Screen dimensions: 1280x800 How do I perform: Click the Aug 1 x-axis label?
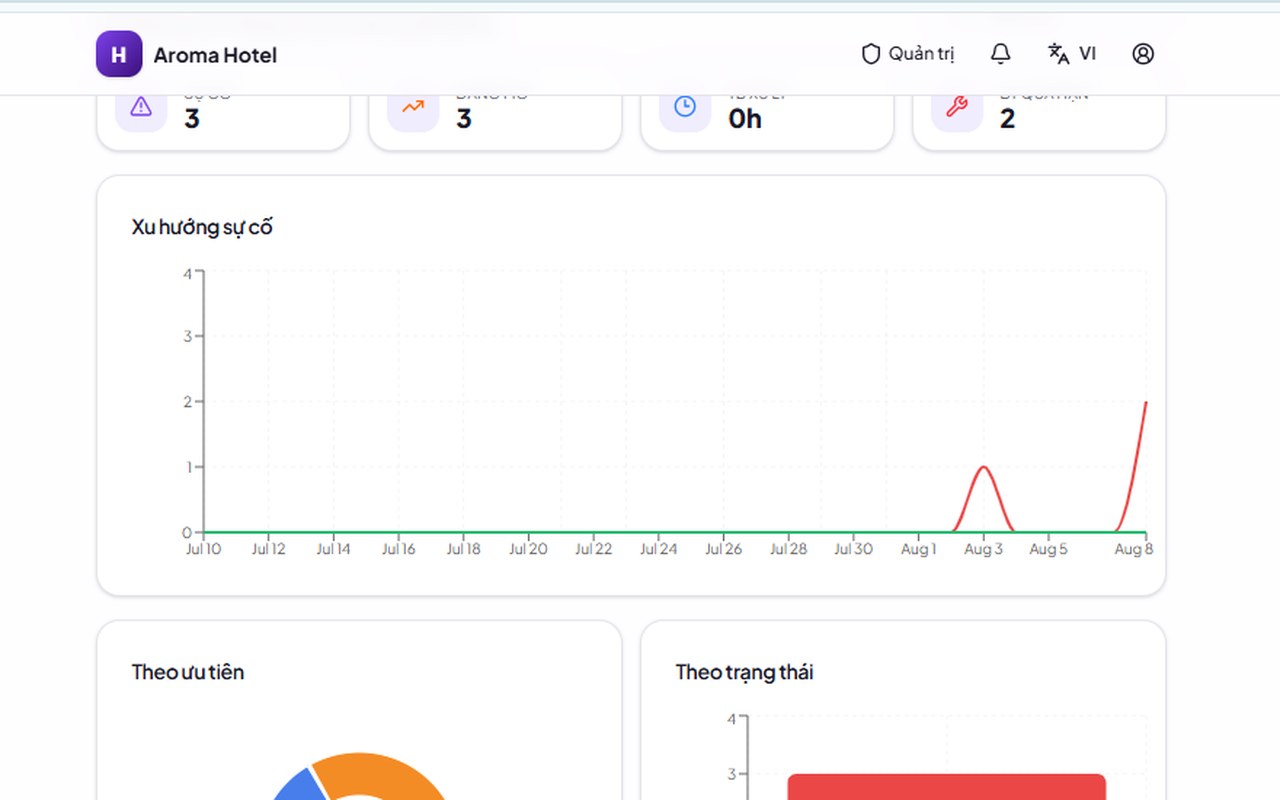tap(919, 549)
